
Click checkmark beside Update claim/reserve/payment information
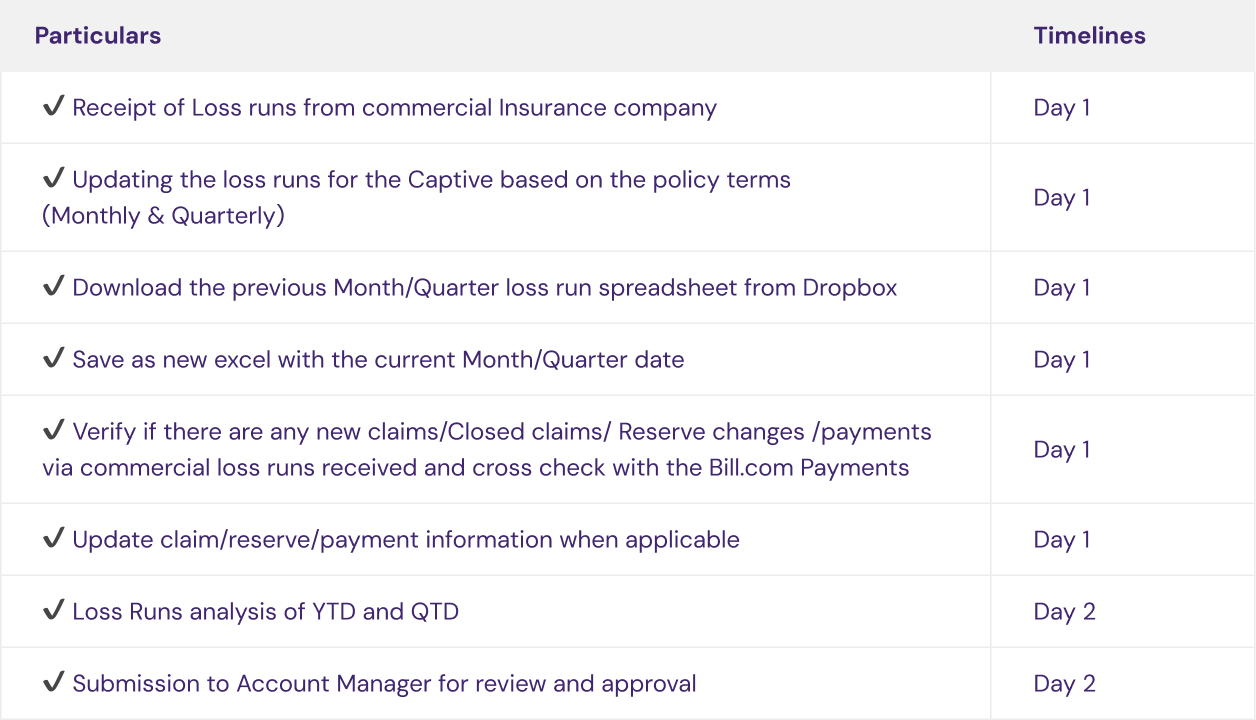[54, 539]
